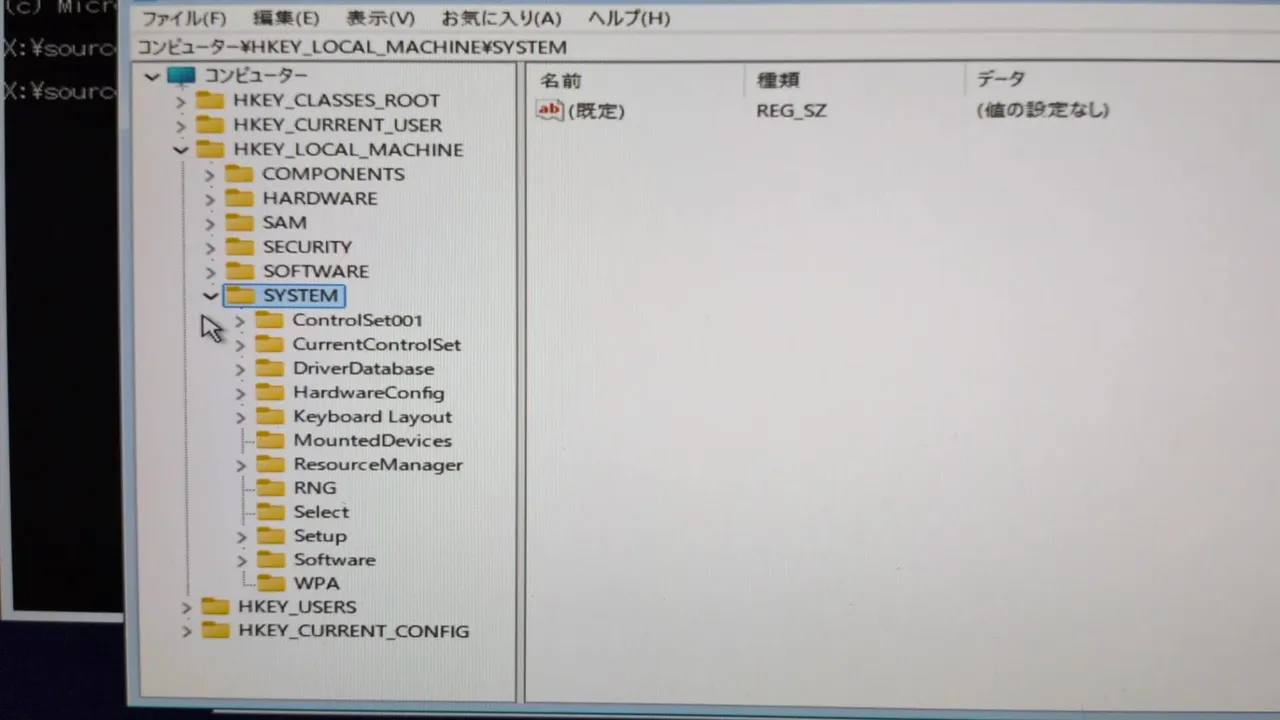This screenshot has height=720, width=1280.
Task: Click the コンピューター computer icon
Action: tap(181, 75)
